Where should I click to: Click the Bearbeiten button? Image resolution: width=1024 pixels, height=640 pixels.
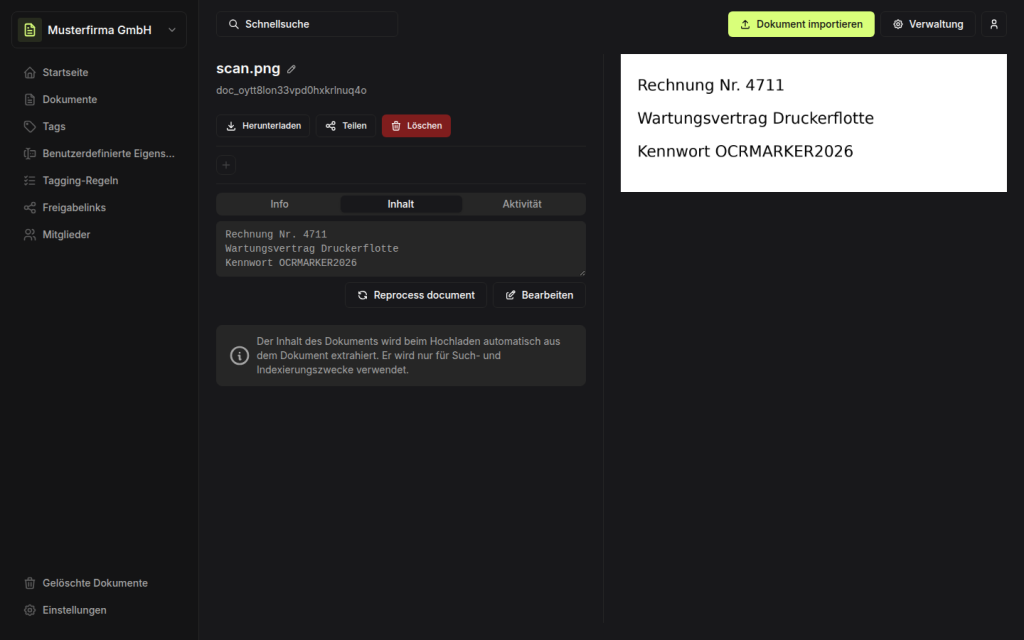click(539, 295)
